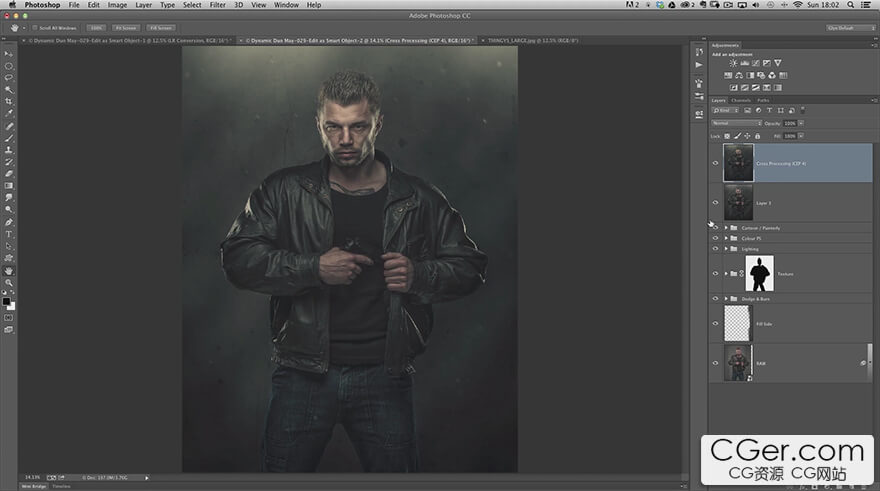Expand the Lighting group
This screenshot has width=880, height=491.
click(x=726, y=249)
